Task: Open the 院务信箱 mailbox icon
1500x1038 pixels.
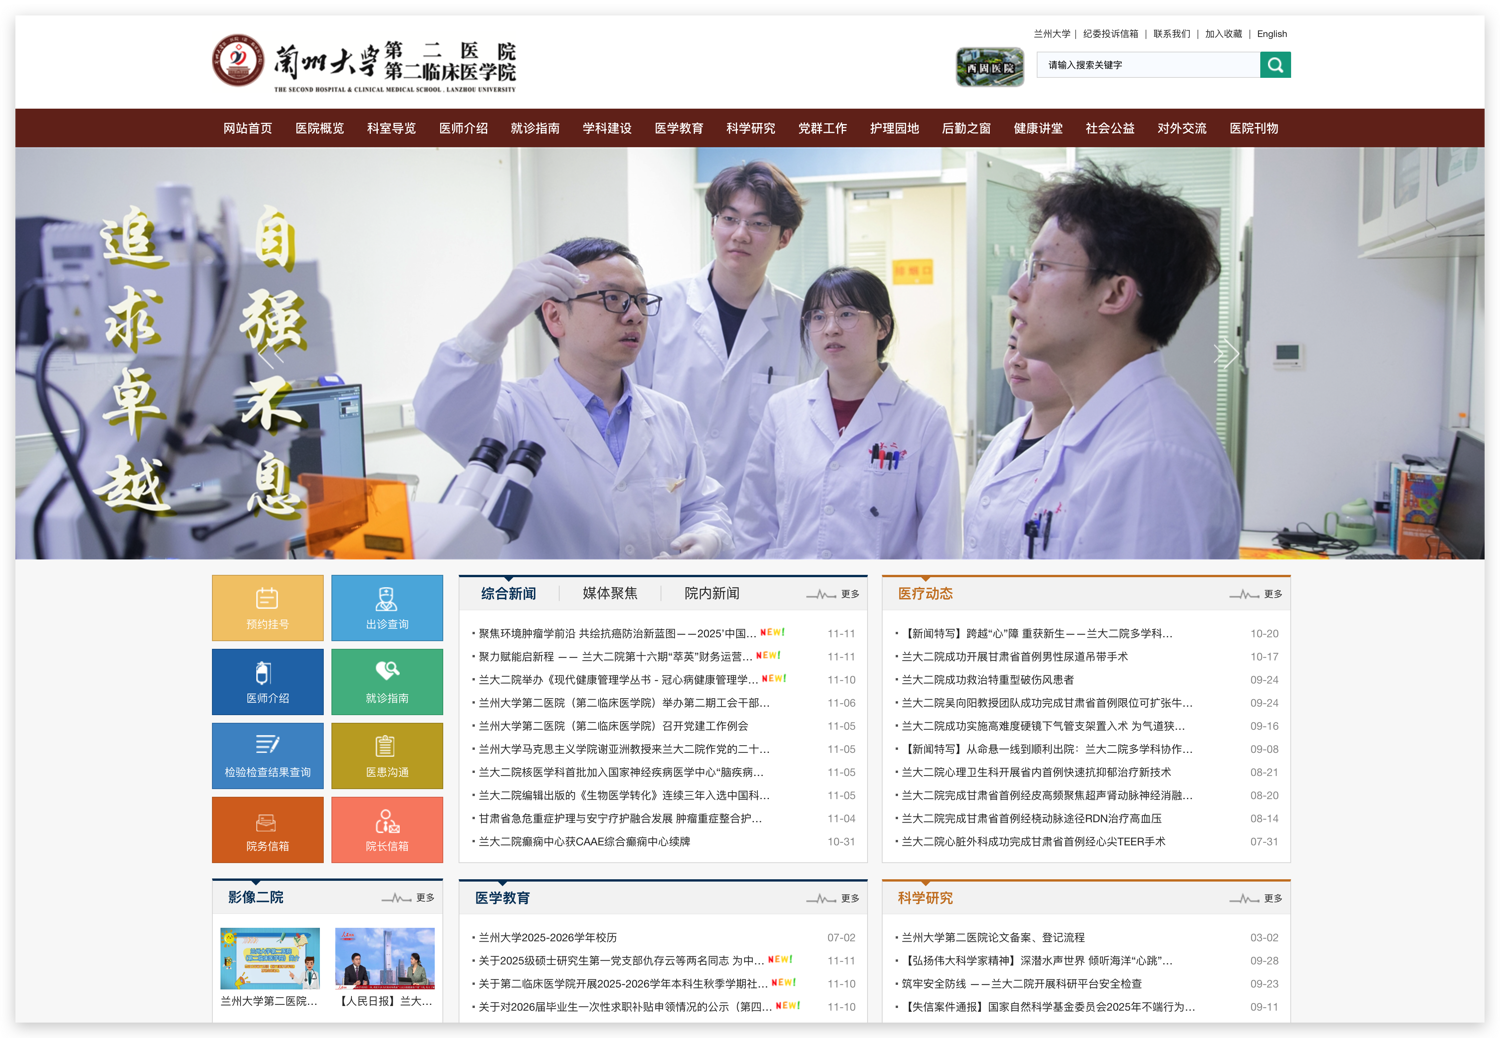Action: (267, 830)
